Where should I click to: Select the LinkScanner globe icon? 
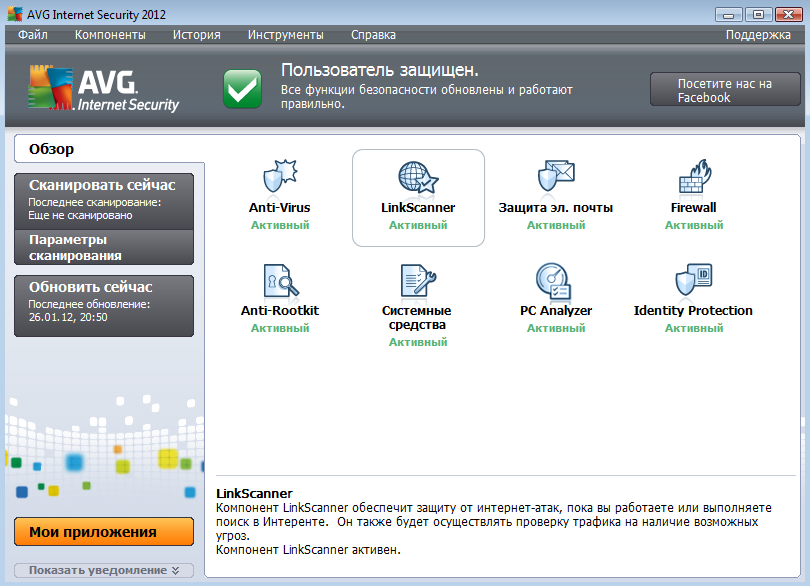(418, 177)
